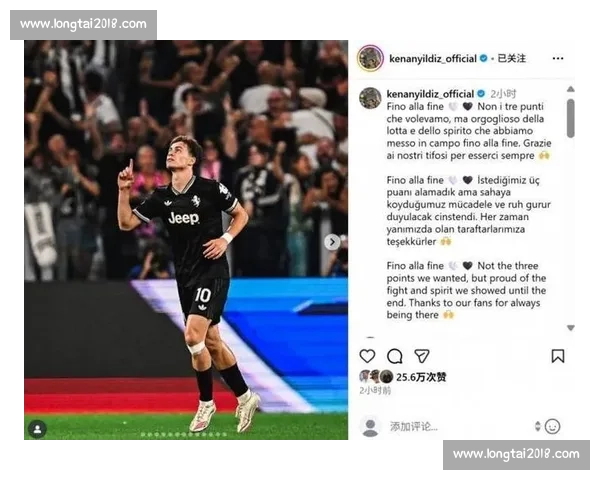This screenshot has height=480, width=600.
Task: Show tagged people on the photo
Action: (x=38, y=429)
